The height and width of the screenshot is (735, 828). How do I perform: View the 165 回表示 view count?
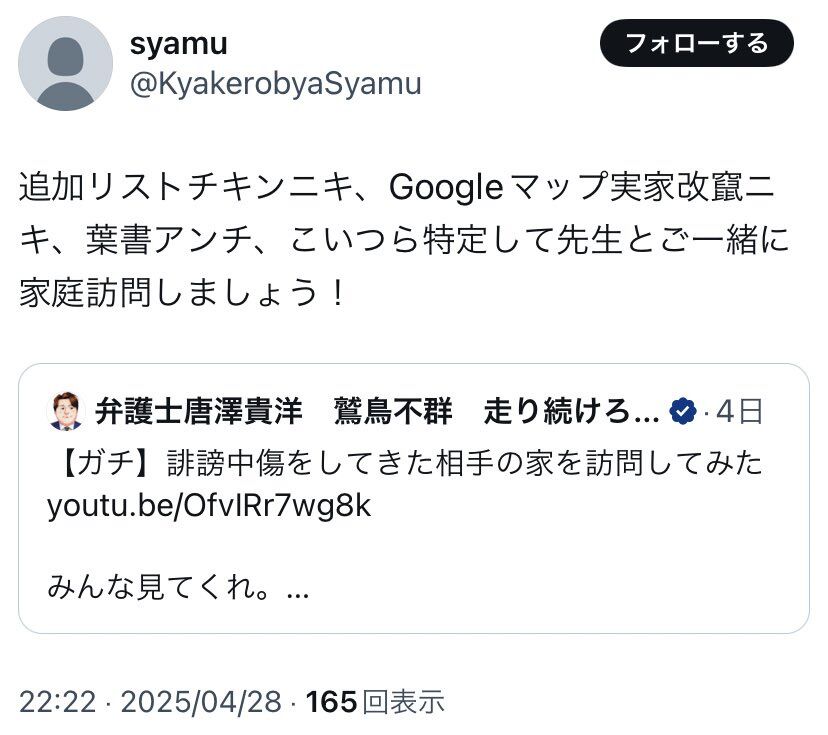[375, 702]
